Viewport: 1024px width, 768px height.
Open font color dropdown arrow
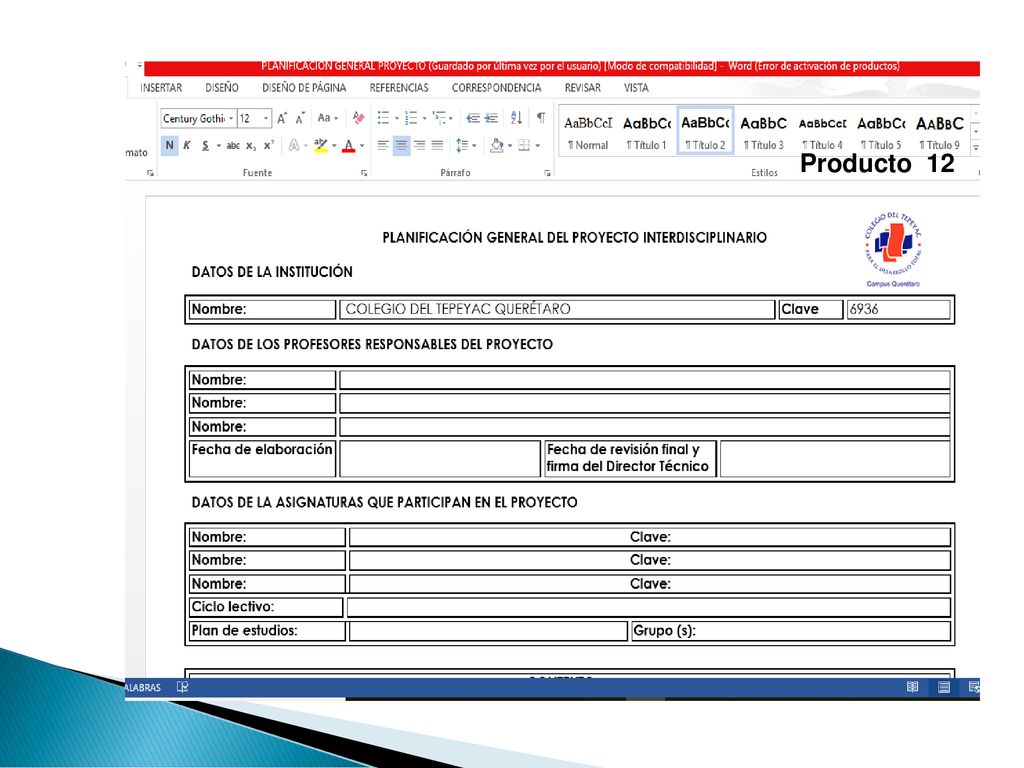click(x=362, y=146)
